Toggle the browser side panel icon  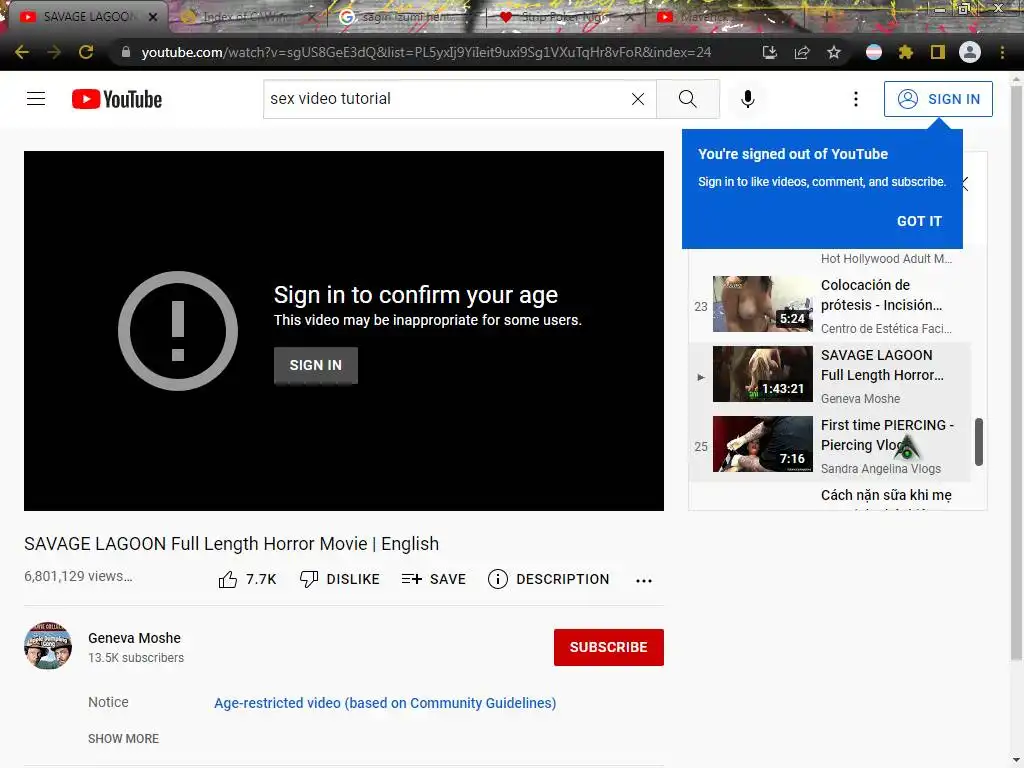(x=938, y=52)
